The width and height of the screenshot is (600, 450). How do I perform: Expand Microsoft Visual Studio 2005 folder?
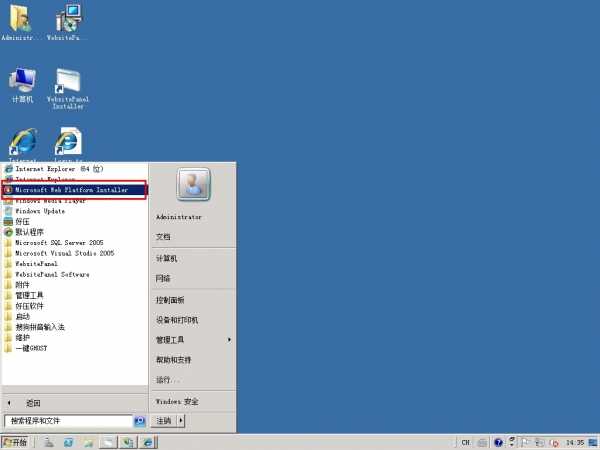tap(74, 253)
